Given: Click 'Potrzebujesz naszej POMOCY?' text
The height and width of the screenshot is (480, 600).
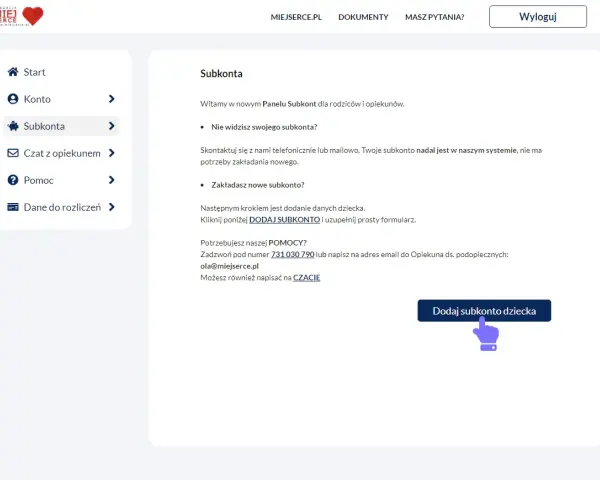Looking at the screenshot, I should [x=253, y=243].
